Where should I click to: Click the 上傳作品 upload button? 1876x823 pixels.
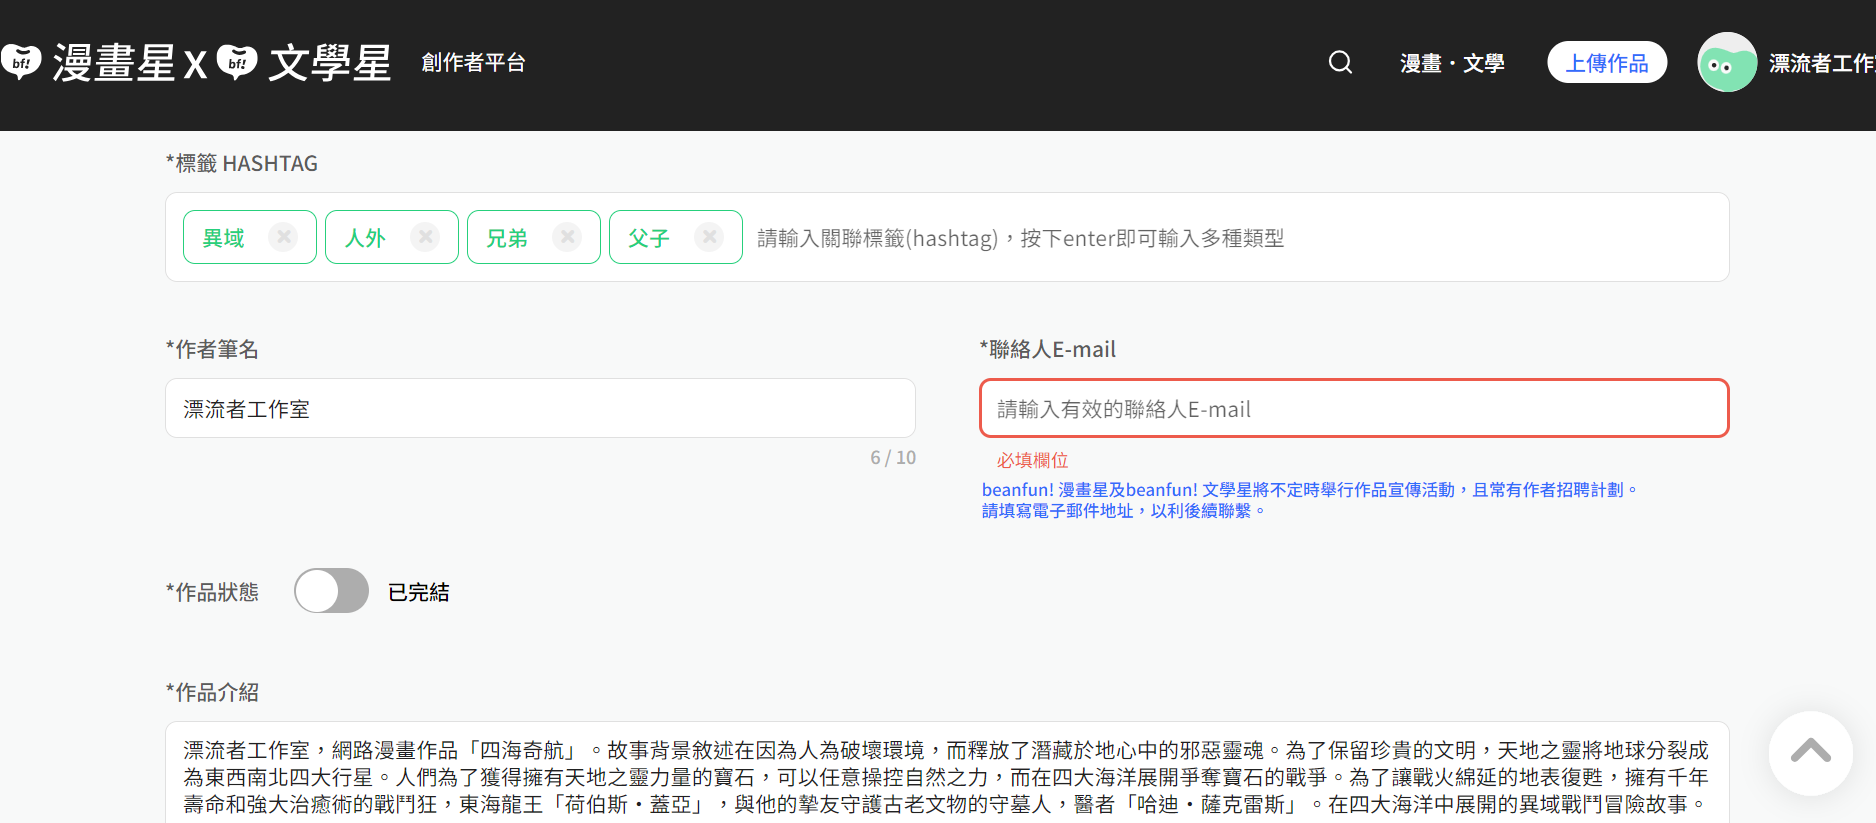click(x=1606, y=63)
